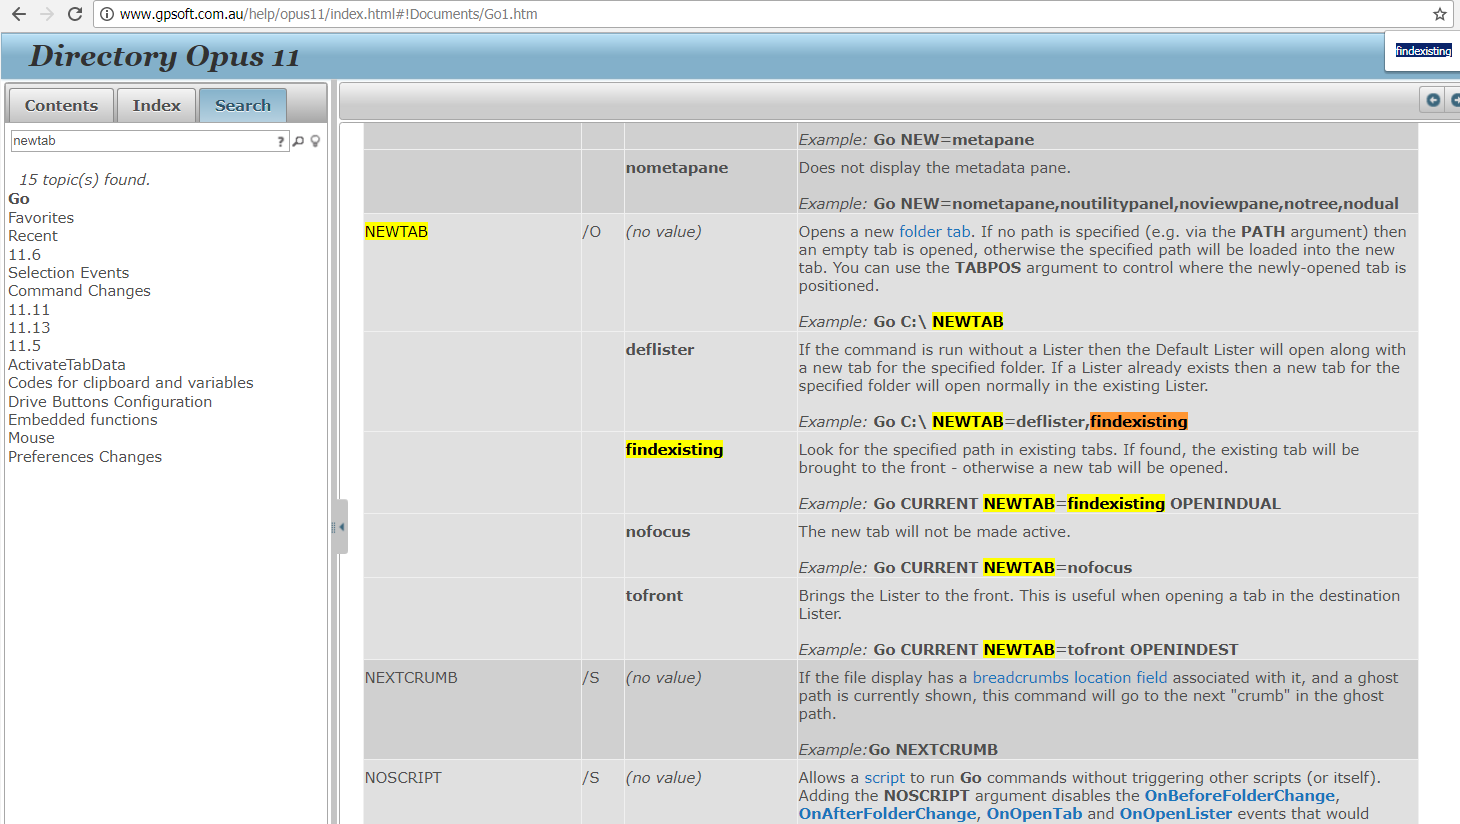Image resolution: width=1460 pixels, height=824 pixels.
Task: Open the Selection Events search result
Action: [x=68, y=273]
